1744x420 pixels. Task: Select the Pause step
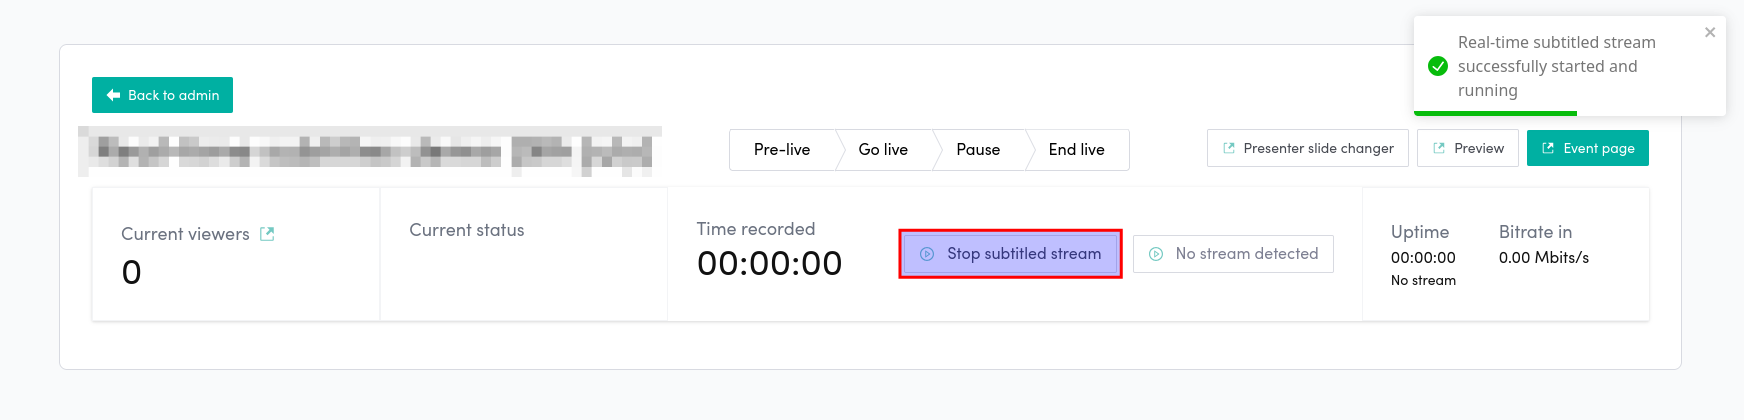[978, 150]
